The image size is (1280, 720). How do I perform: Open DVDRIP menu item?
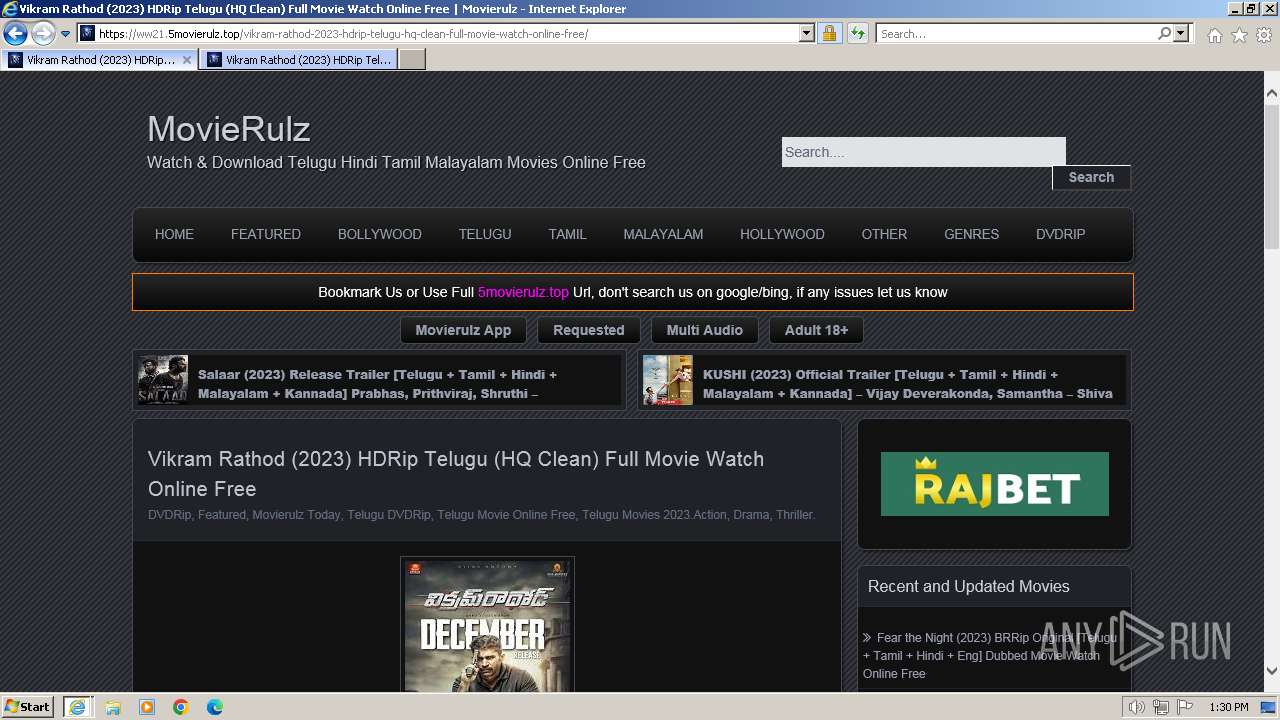pos(1060,234)
